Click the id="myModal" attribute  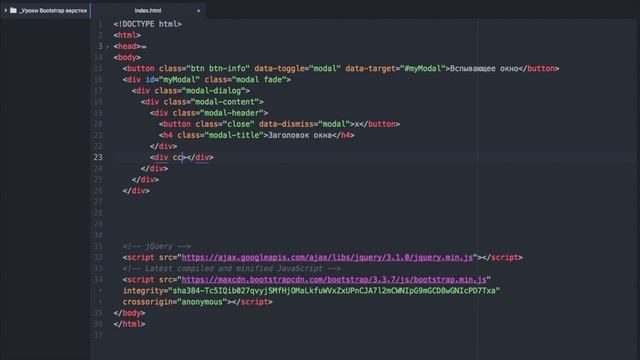173,80
